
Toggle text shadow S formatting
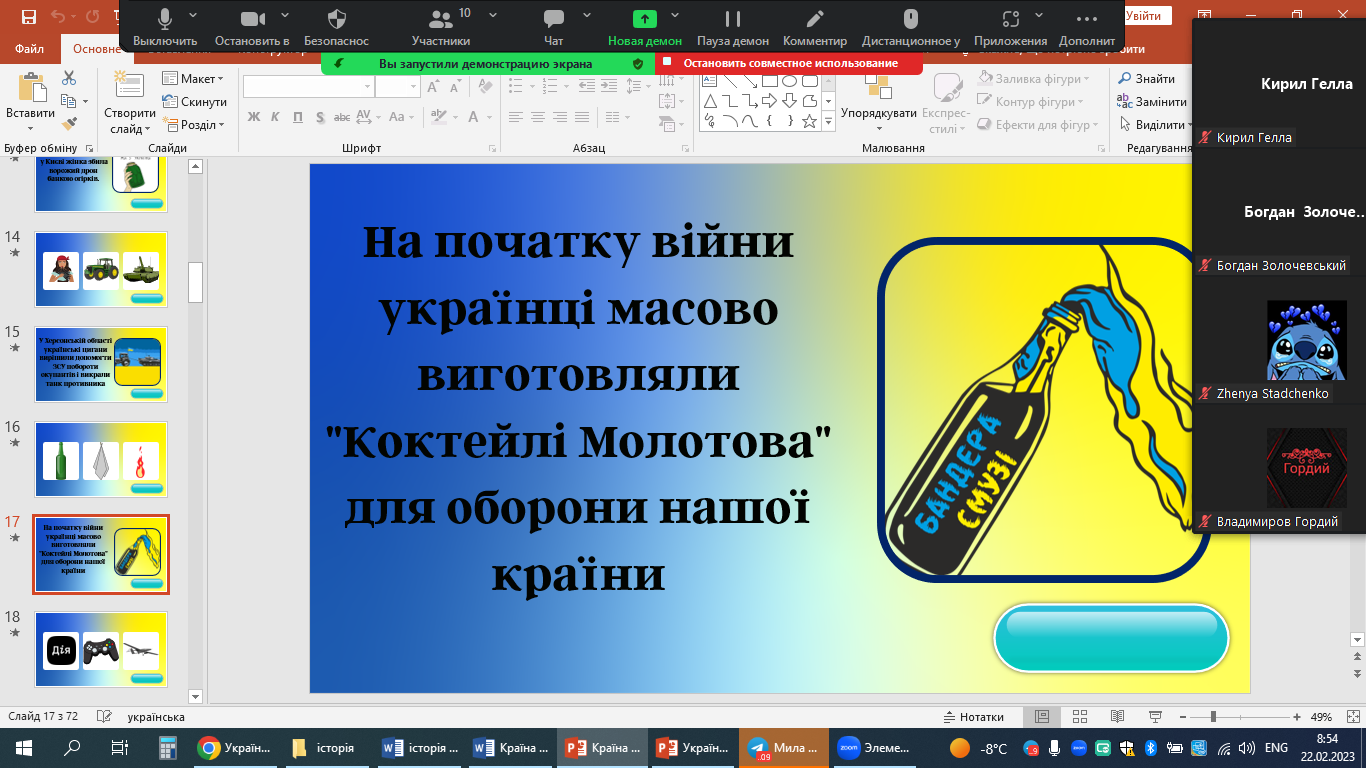point(320,117)
